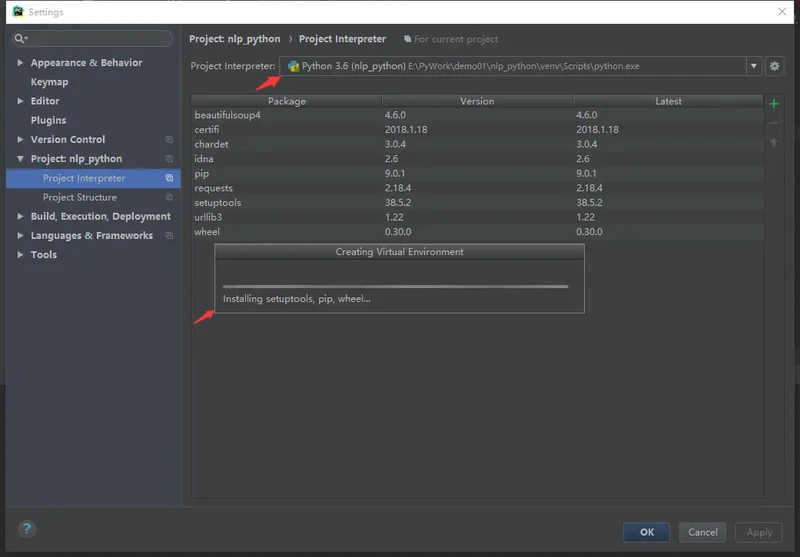The width and height of the screenshot is (800, 557).
Task: Expand Build, Execution, Deployment section
Action: point(20,216)
